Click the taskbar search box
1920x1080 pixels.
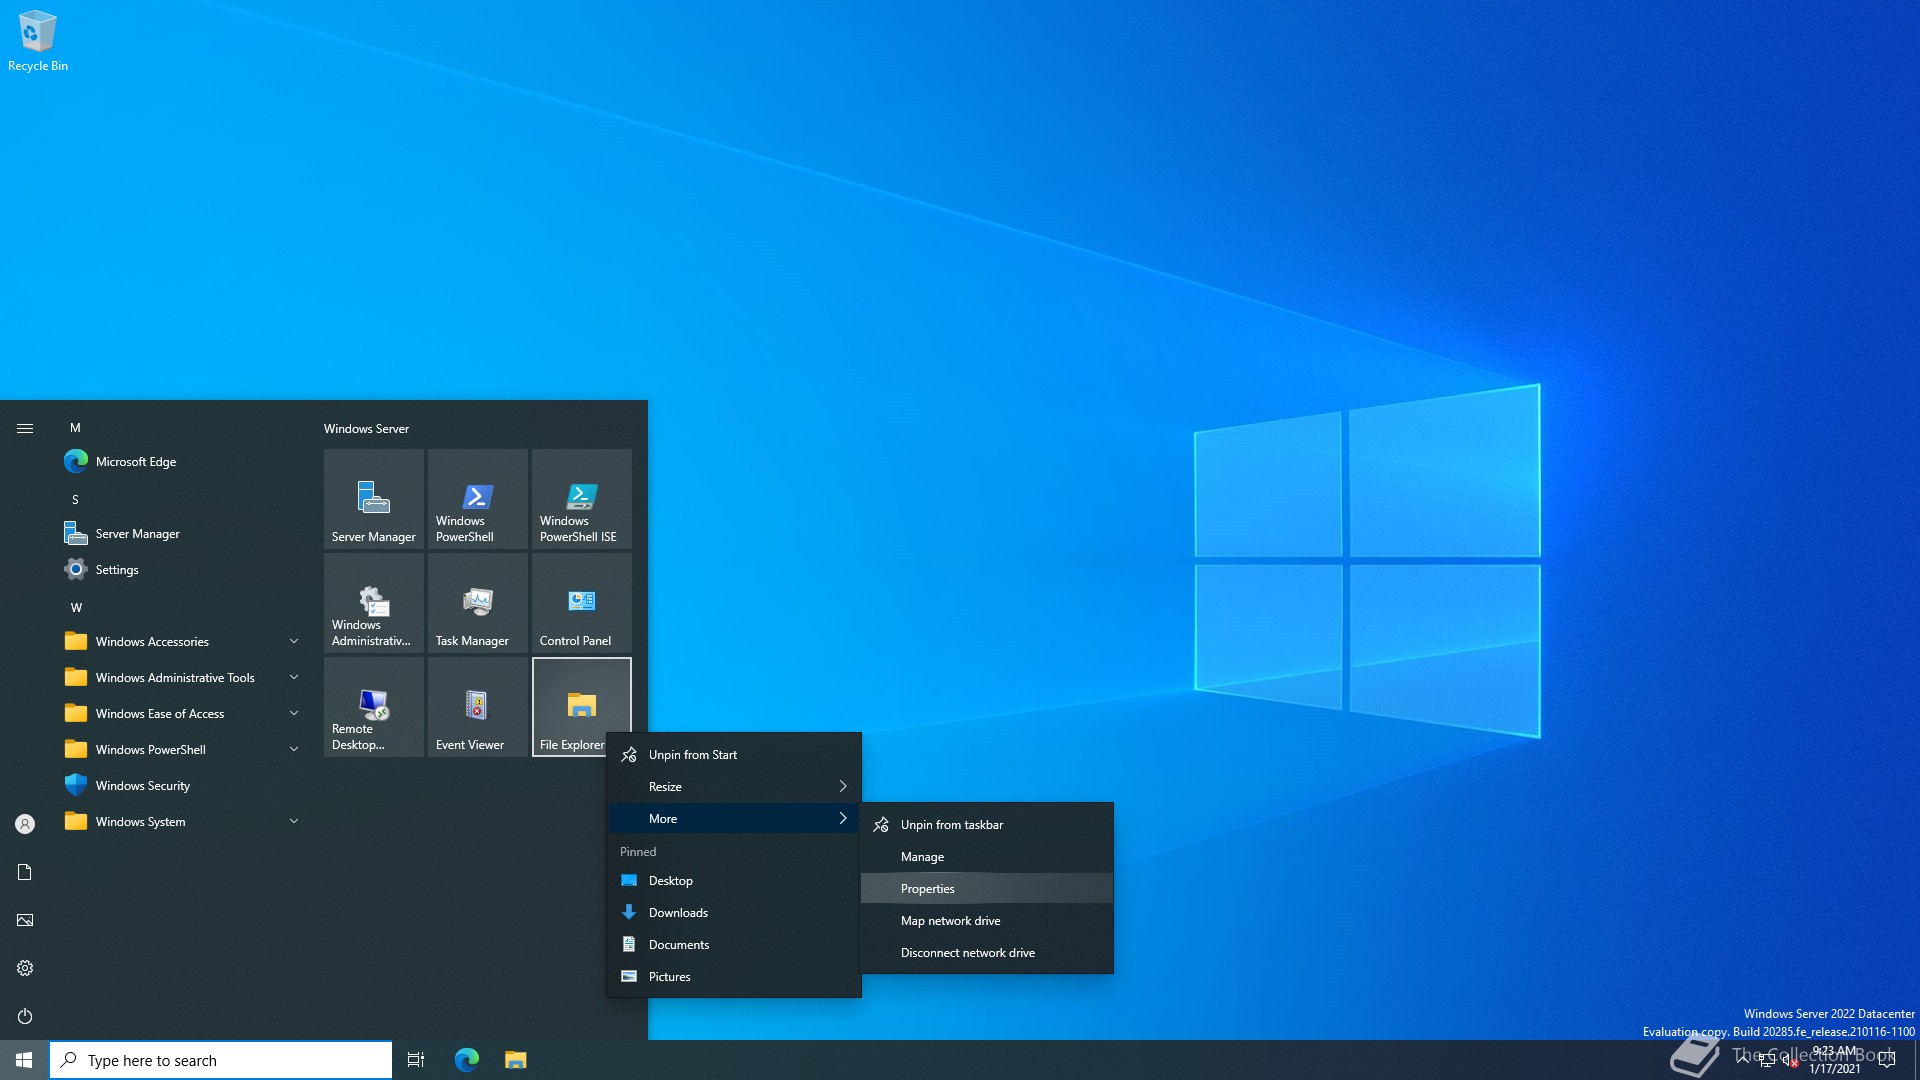[x=221, y=1060]
